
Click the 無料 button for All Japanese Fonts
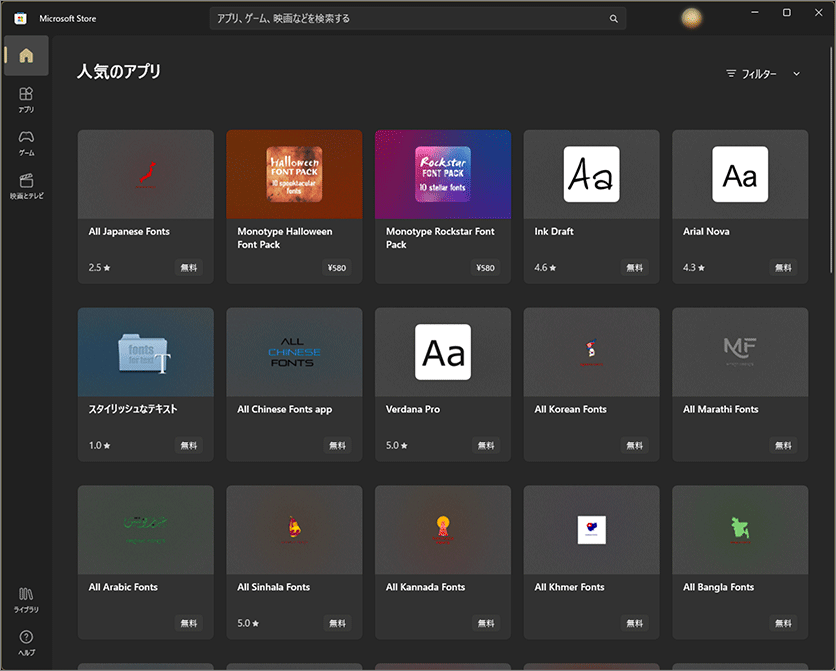pyautogui.click(x=189, y=268)
